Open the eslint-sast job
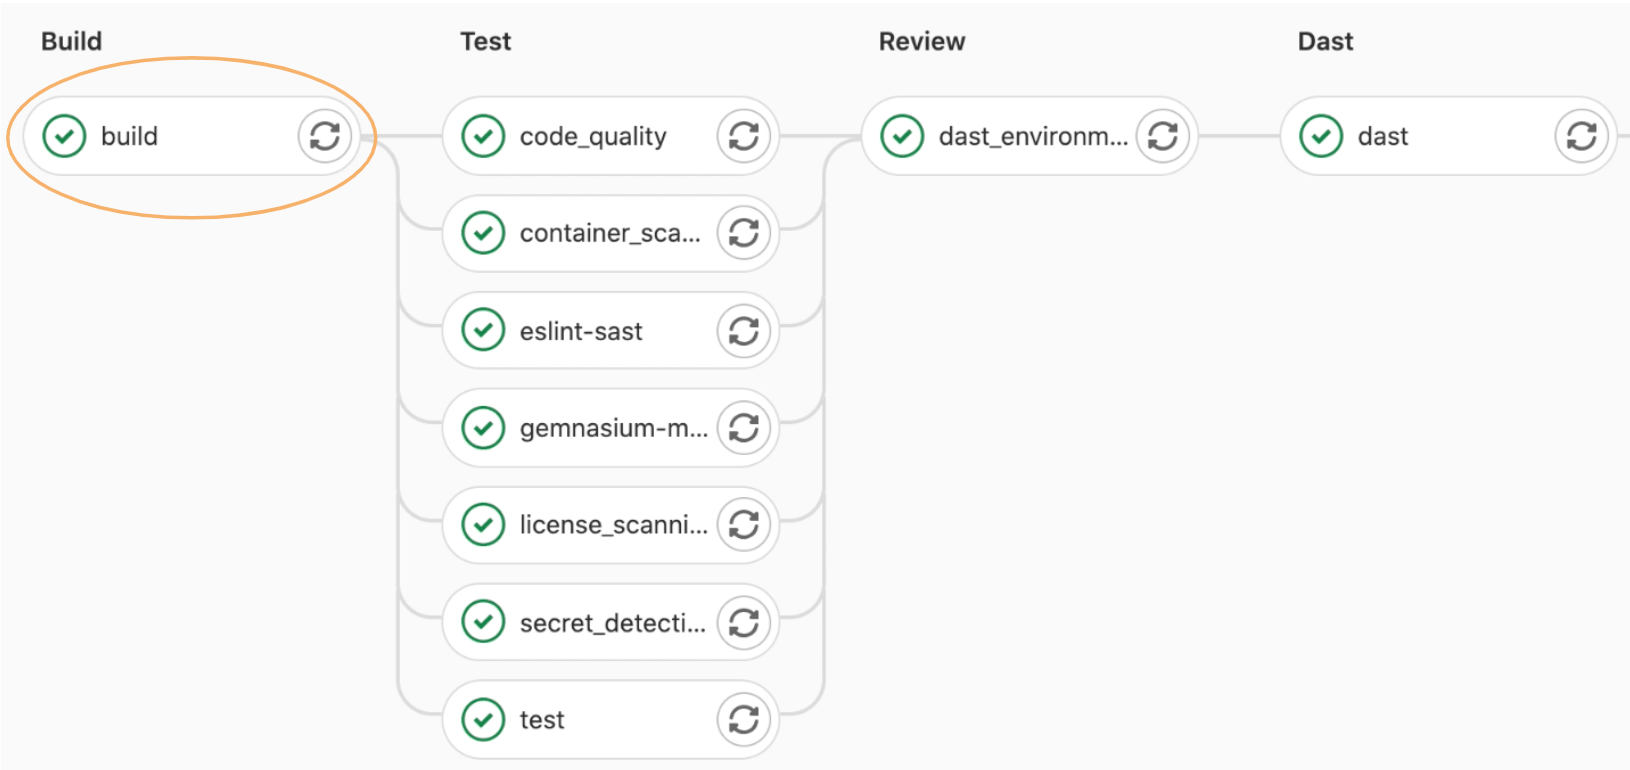Viewport: 1630px width, 770px height. click(x=581, y=331)
